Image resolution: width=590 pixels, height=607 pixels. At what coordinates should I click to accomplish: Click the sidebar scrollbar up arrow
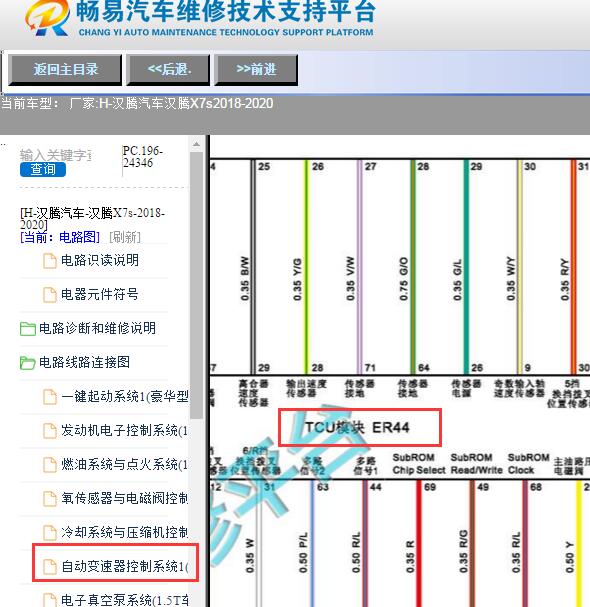tap(196, 144)
